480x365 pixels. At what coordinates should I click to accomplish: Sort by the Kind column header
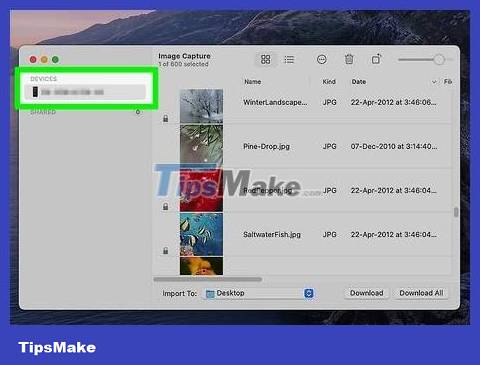click(329, 82)
